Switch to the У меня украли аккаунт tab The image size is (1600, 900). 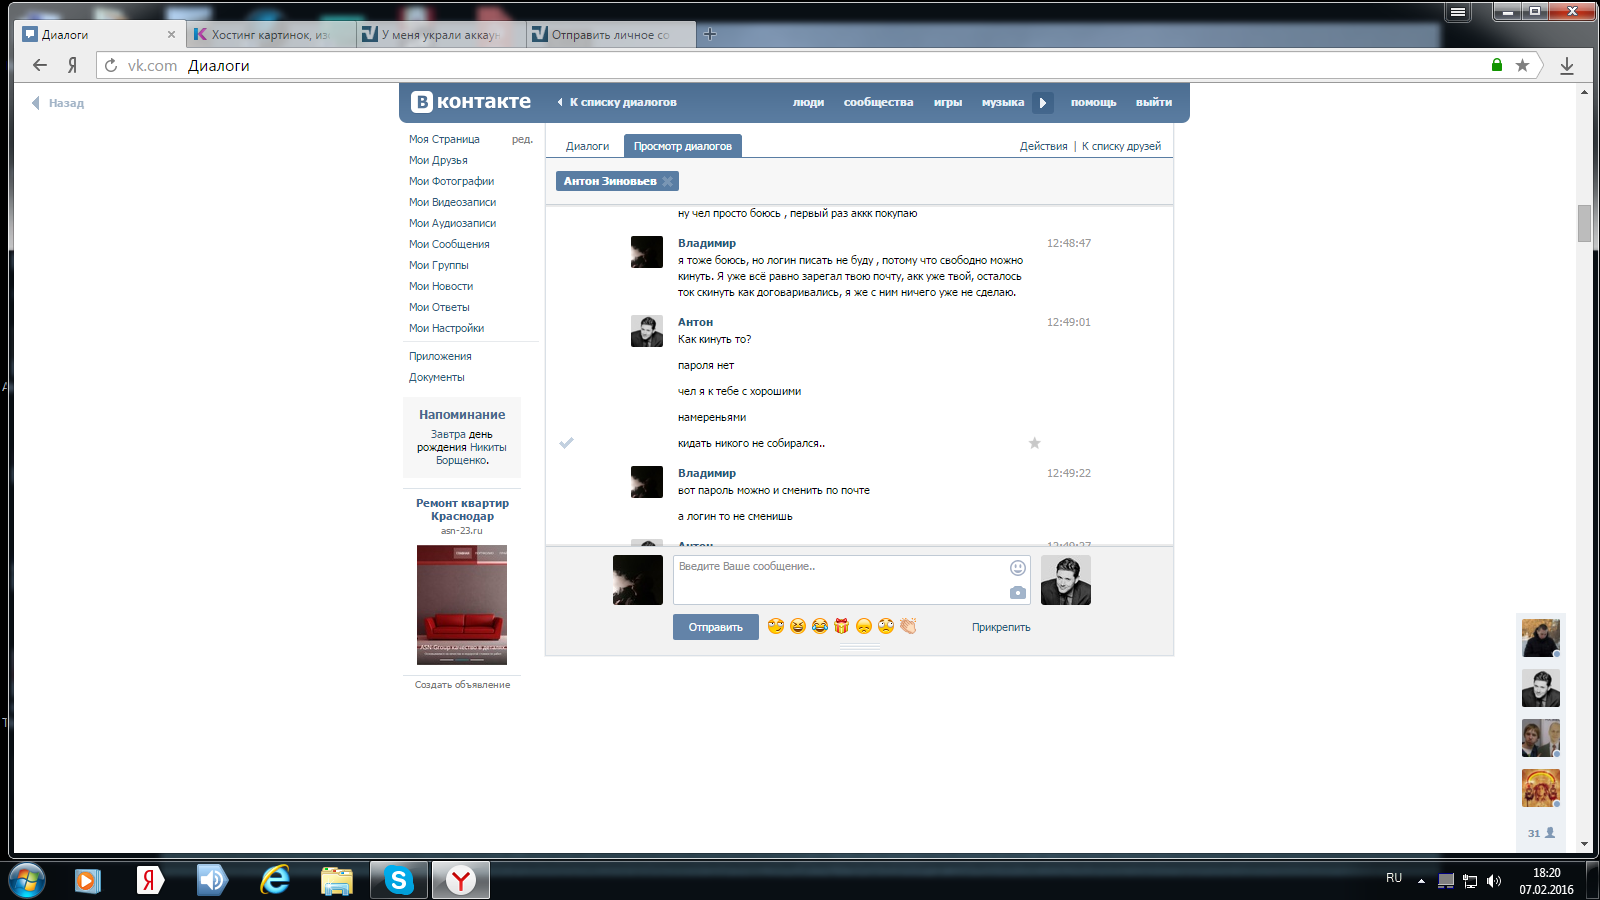coord(440,34)
